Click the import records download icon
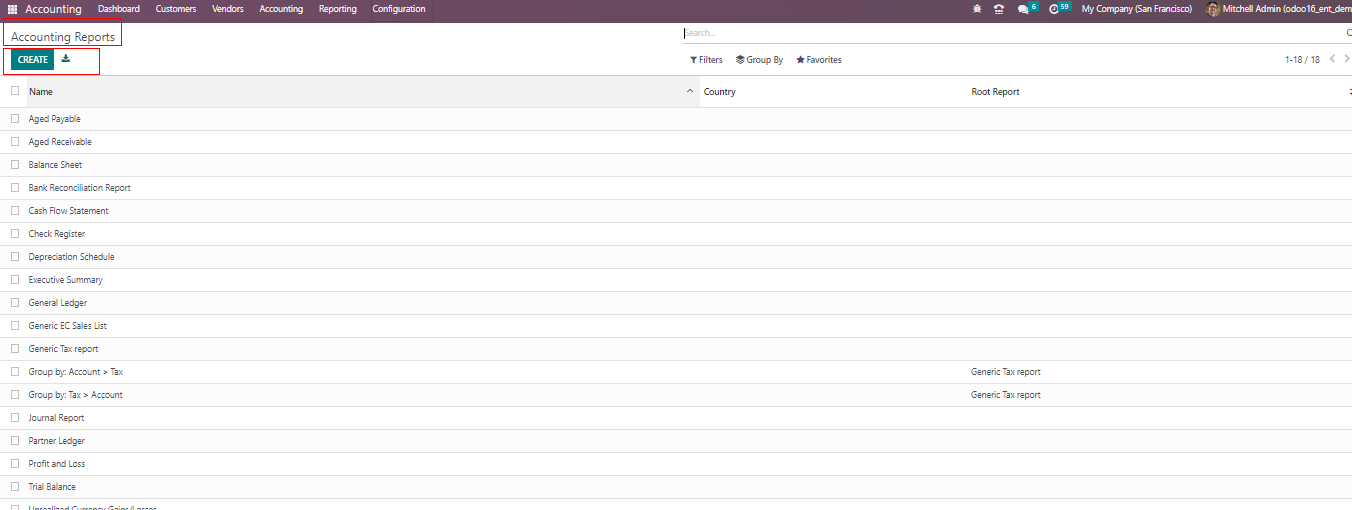Image resolution: width=1352 pixels, height=510 pixels. tap(66, 59)
